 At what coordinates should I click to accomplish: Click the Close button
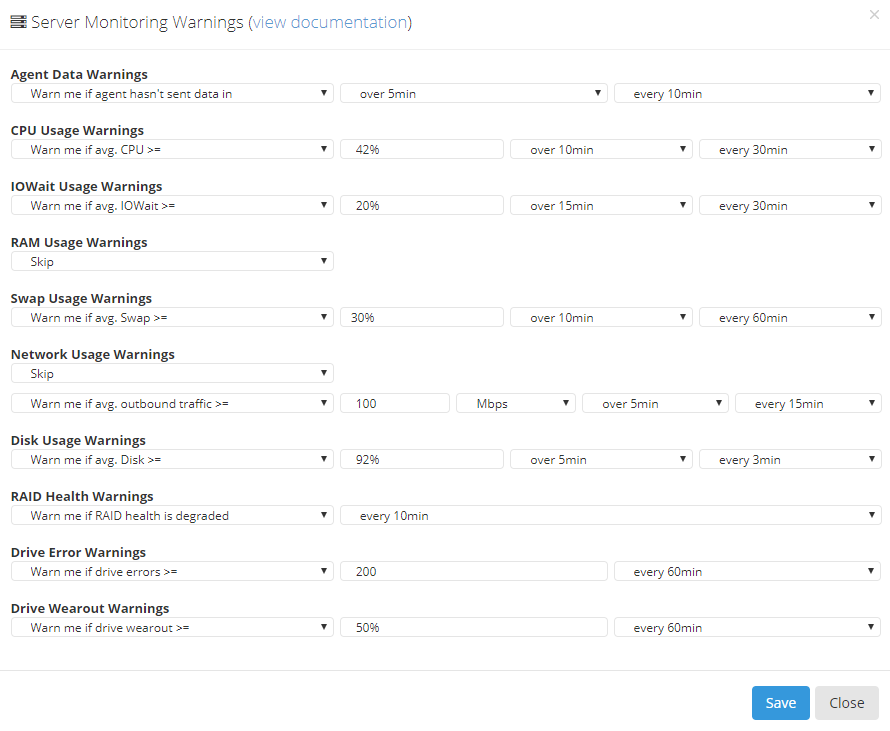pyautogui.click(x=846, y=703)
